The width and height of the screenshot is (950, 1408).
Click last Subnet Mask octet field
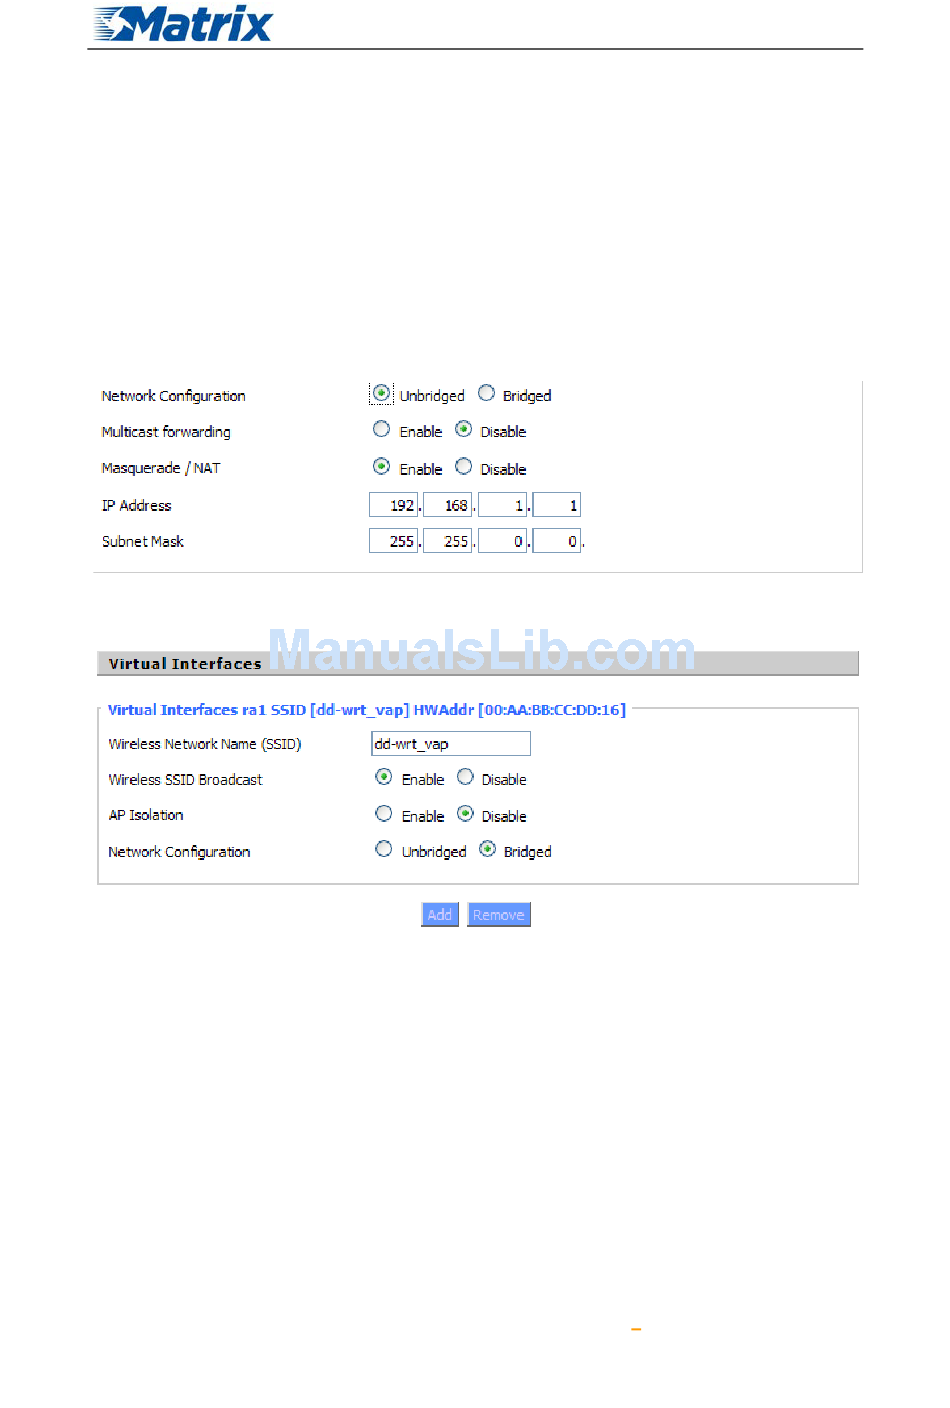[557, 541]
